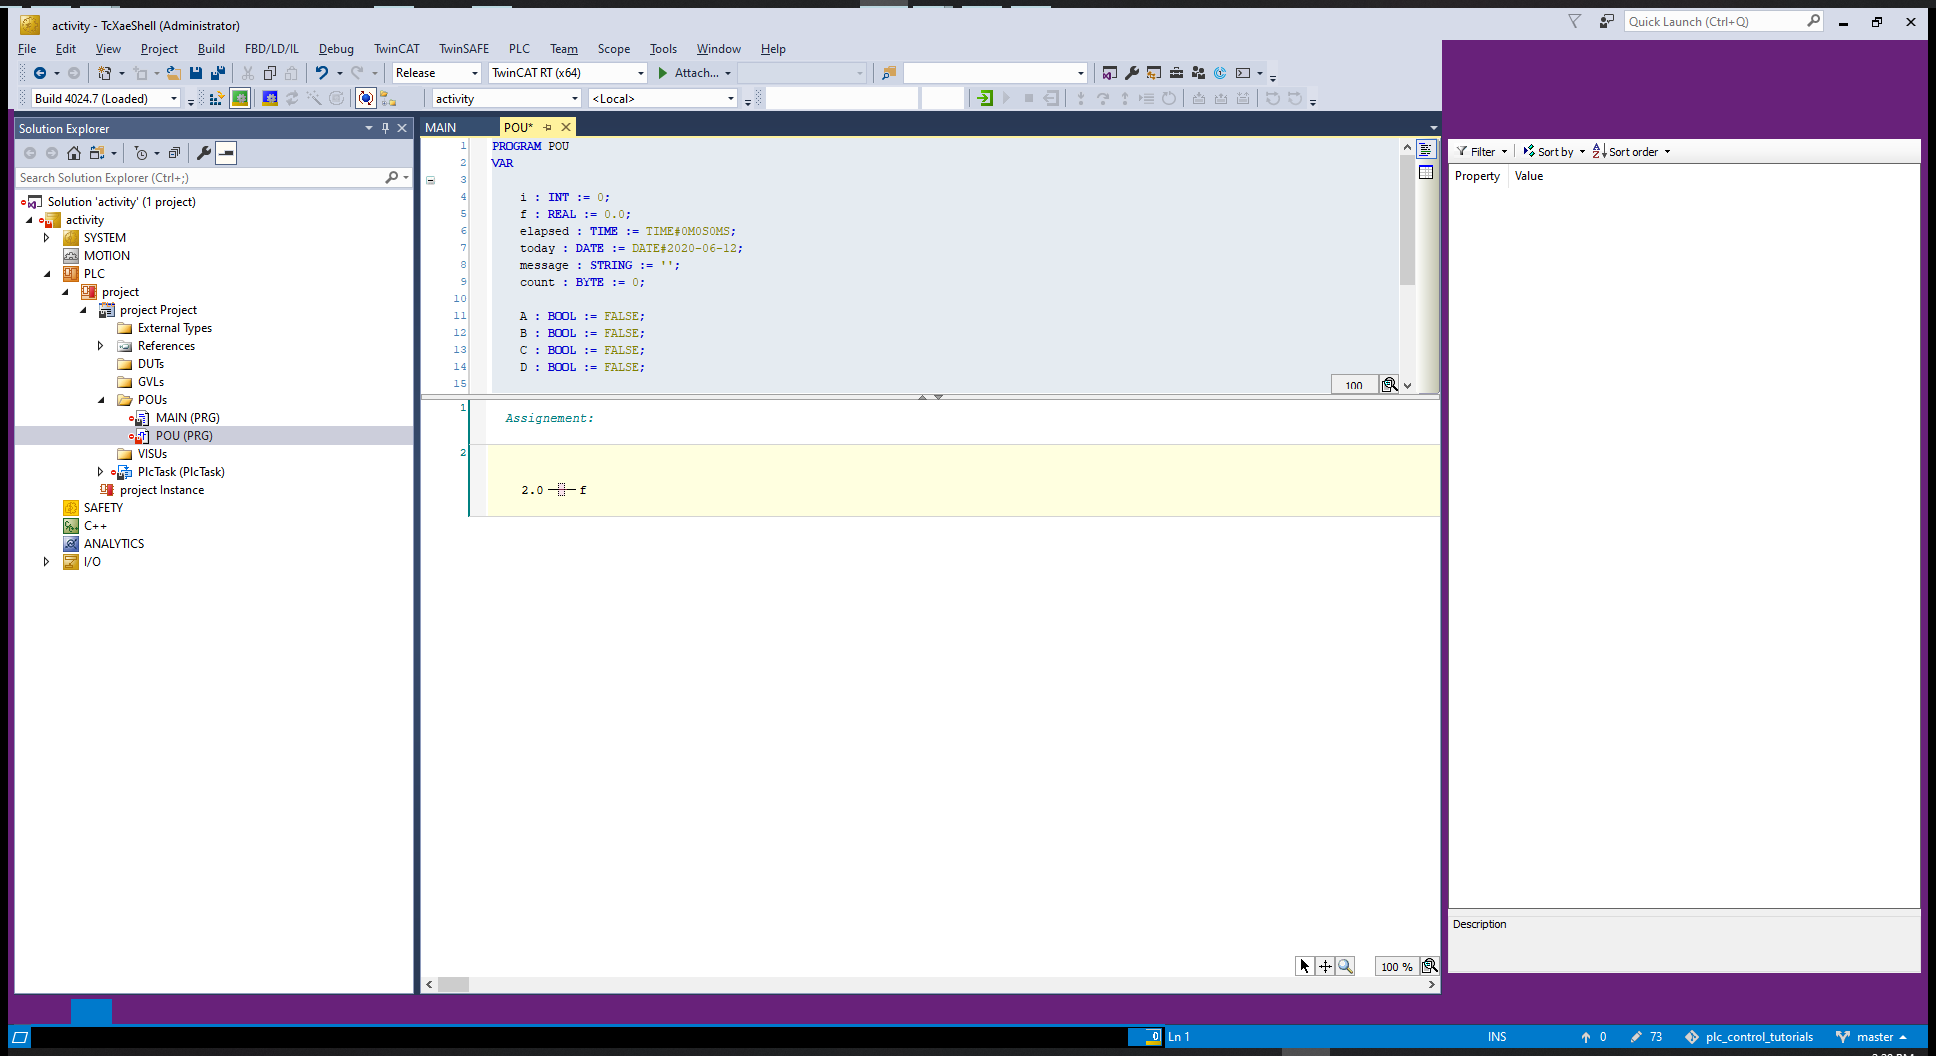Click the editor horizontal scrollbar thumb

(x=453, y=985)
